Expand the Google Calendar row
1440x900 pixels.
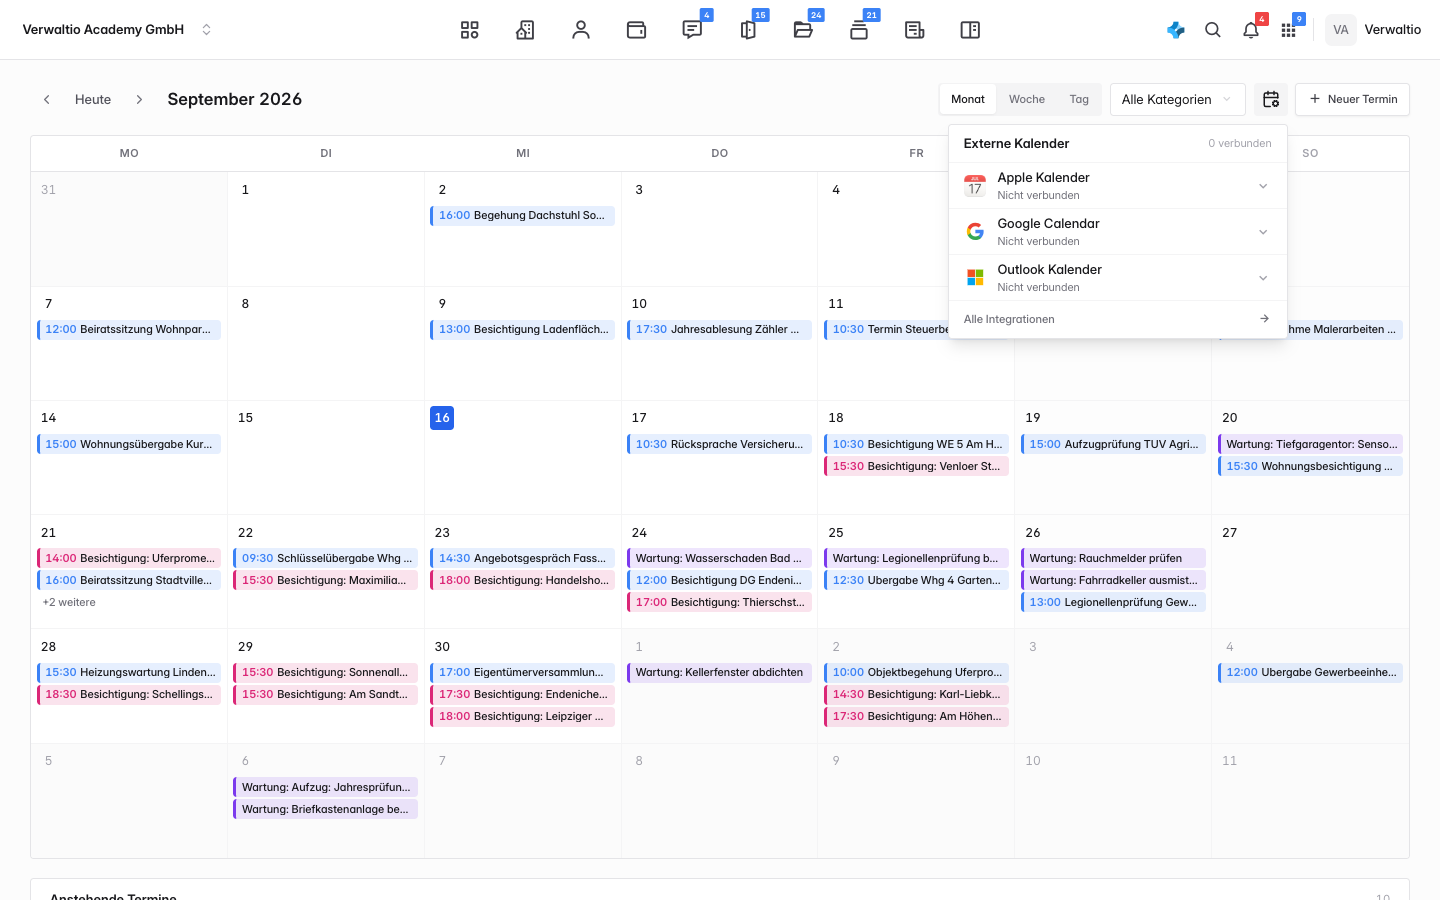pos(1118,232)
